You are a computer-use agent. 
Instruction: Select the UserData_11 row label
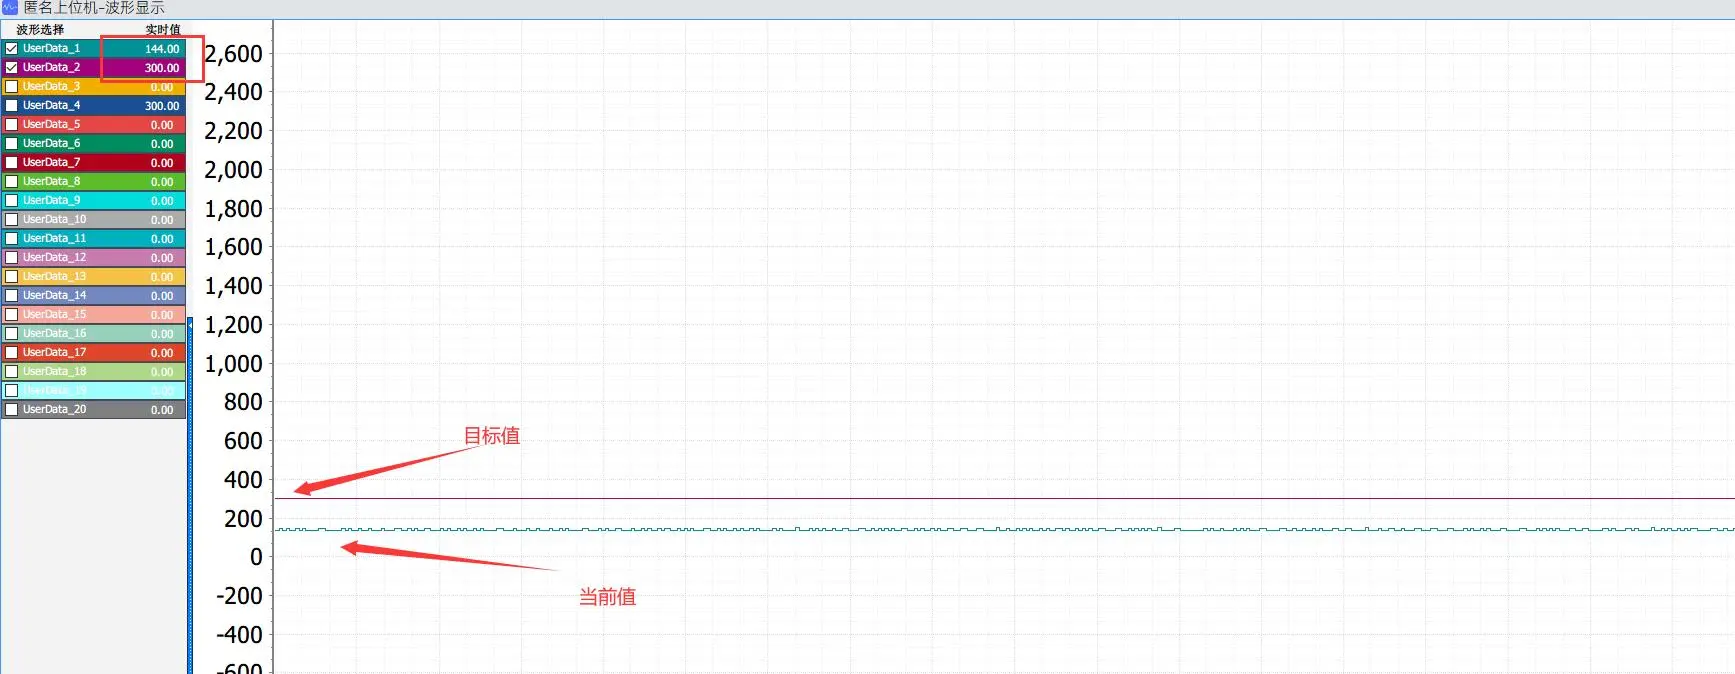[x=55, y=238]
